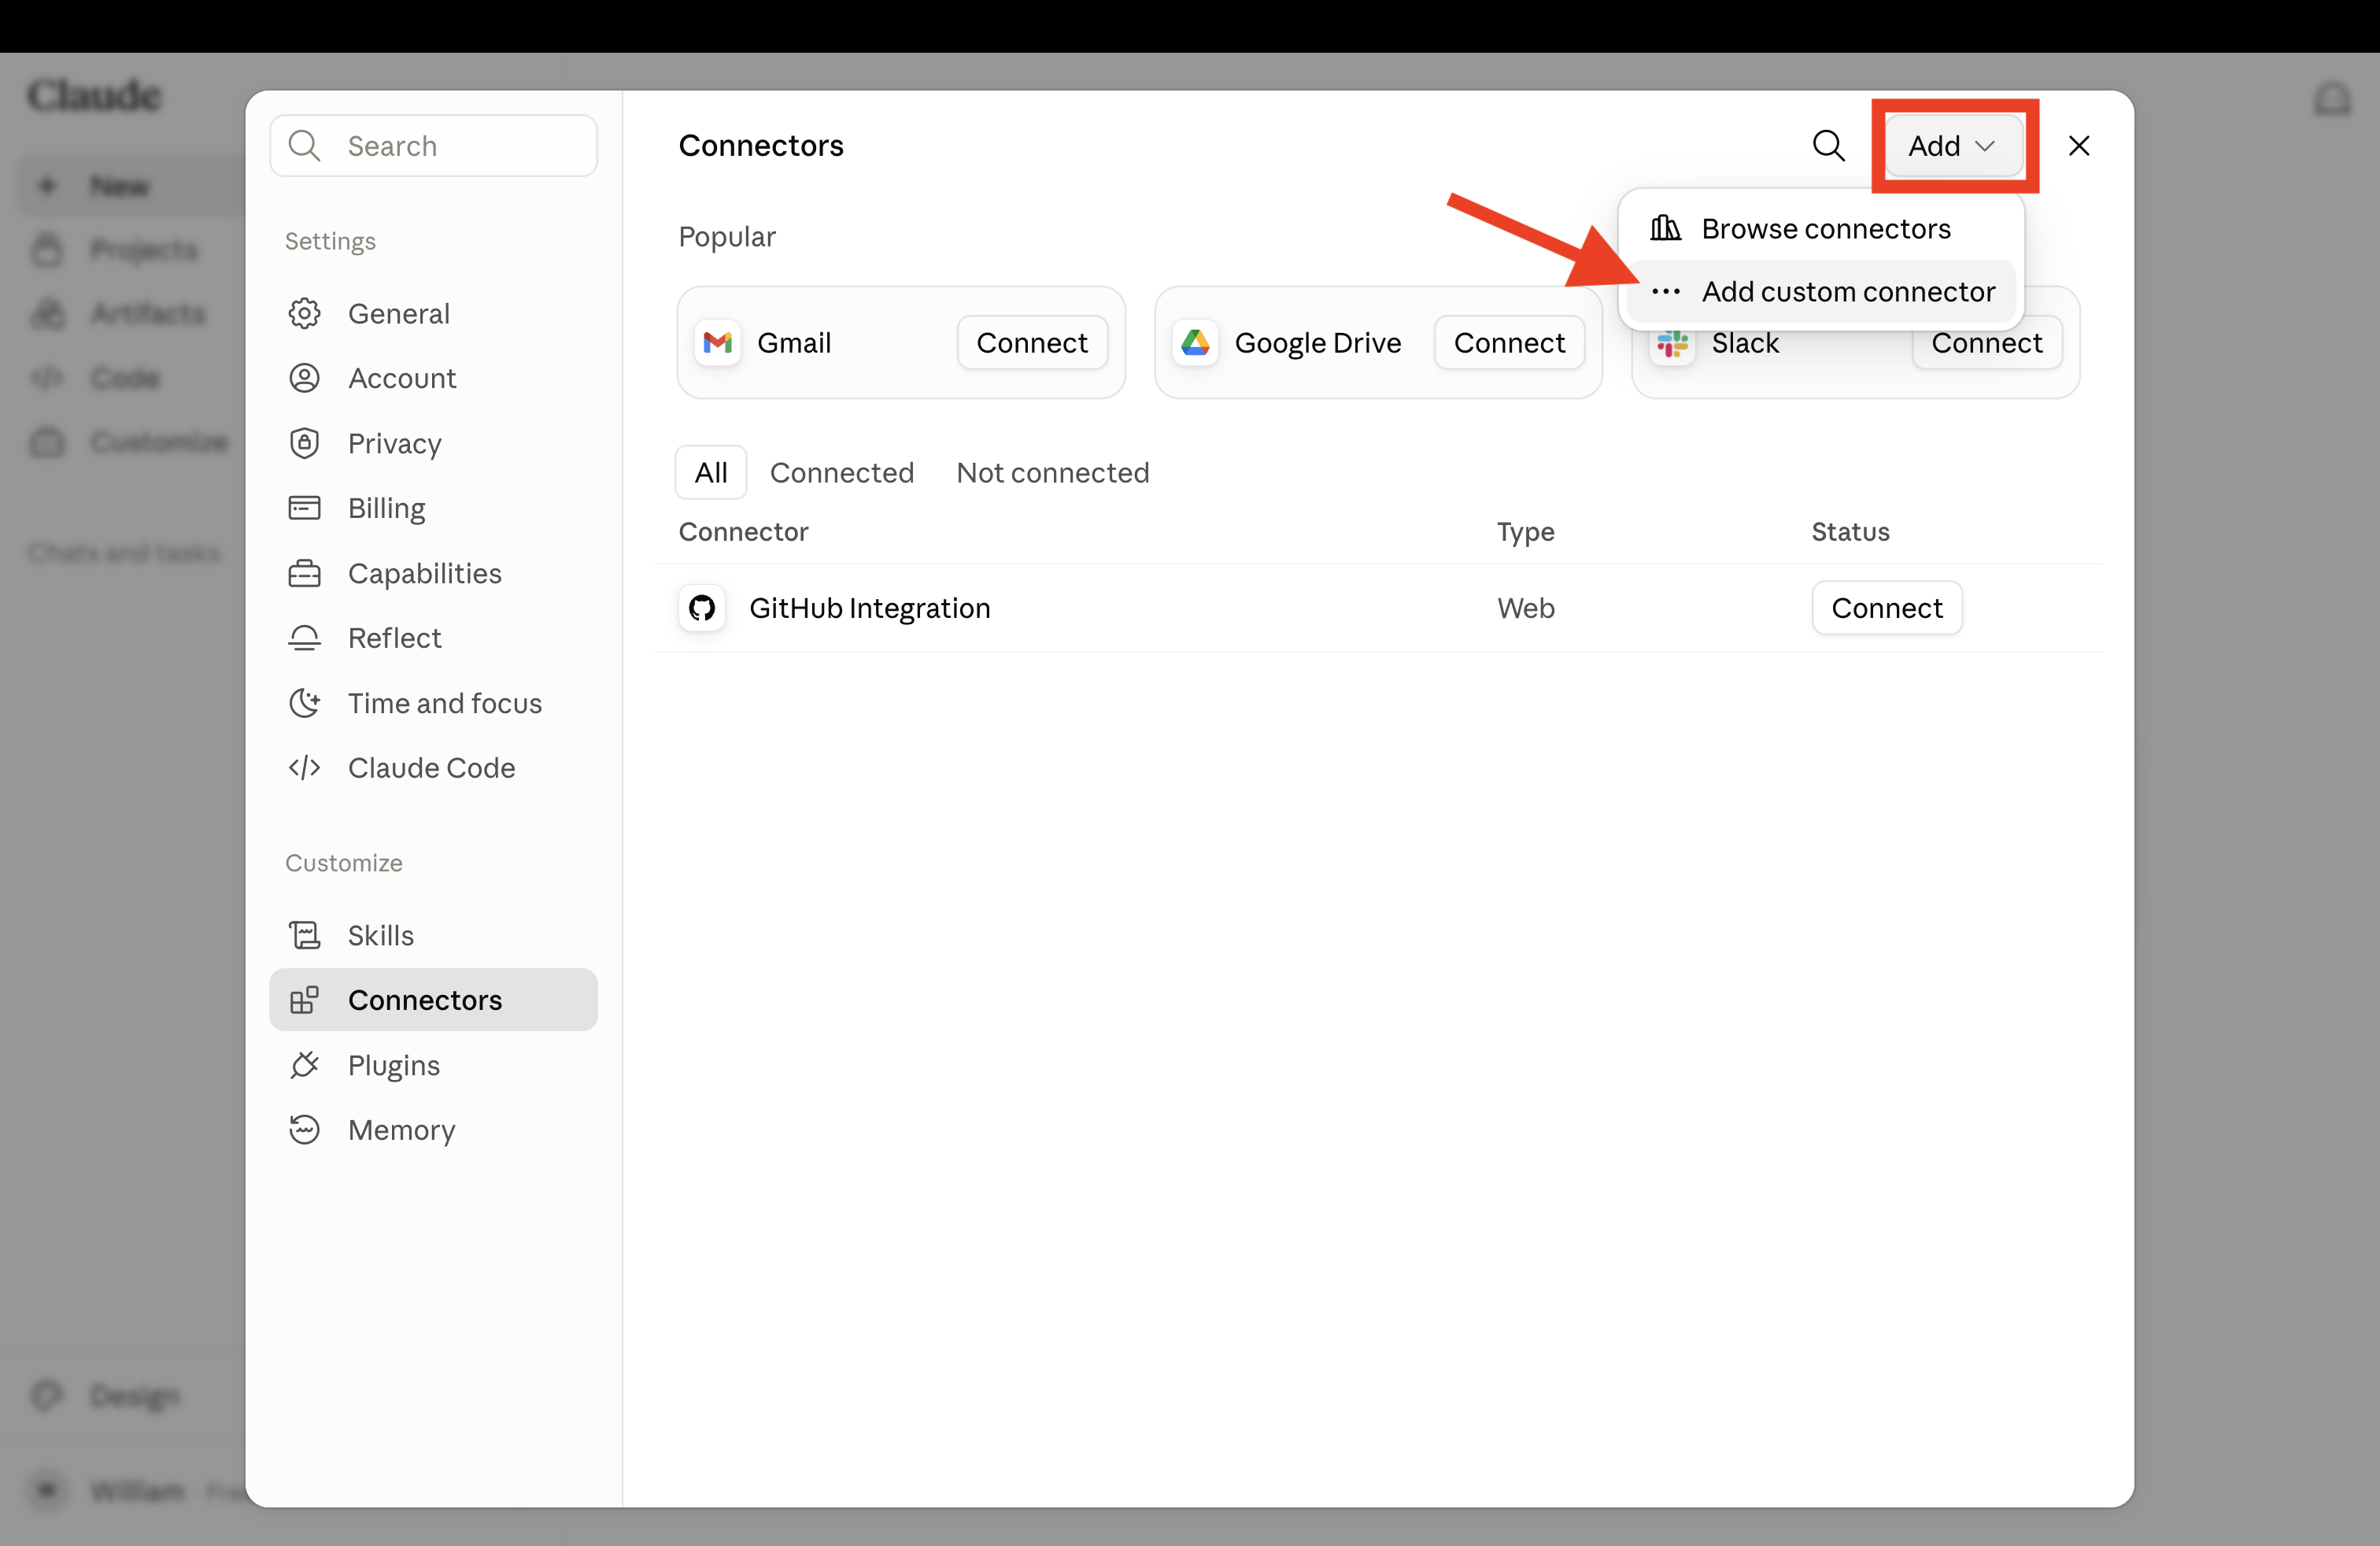Click the Claude Code brackets icon

coord(304,768)
